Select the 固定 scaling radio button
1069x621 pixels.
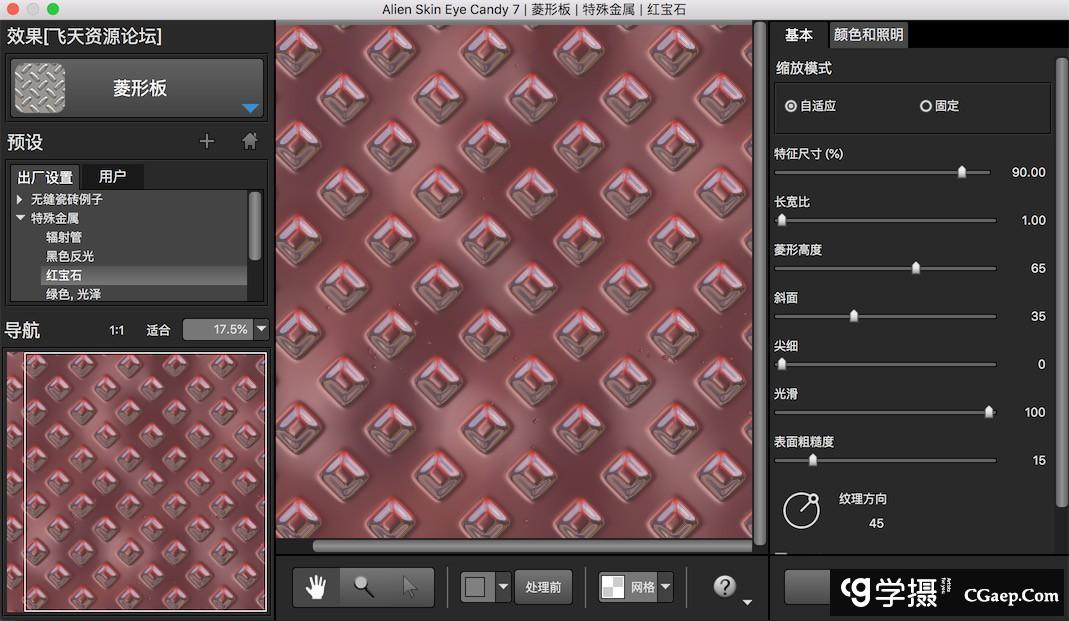pyautogui.click(x=925, y=106)
